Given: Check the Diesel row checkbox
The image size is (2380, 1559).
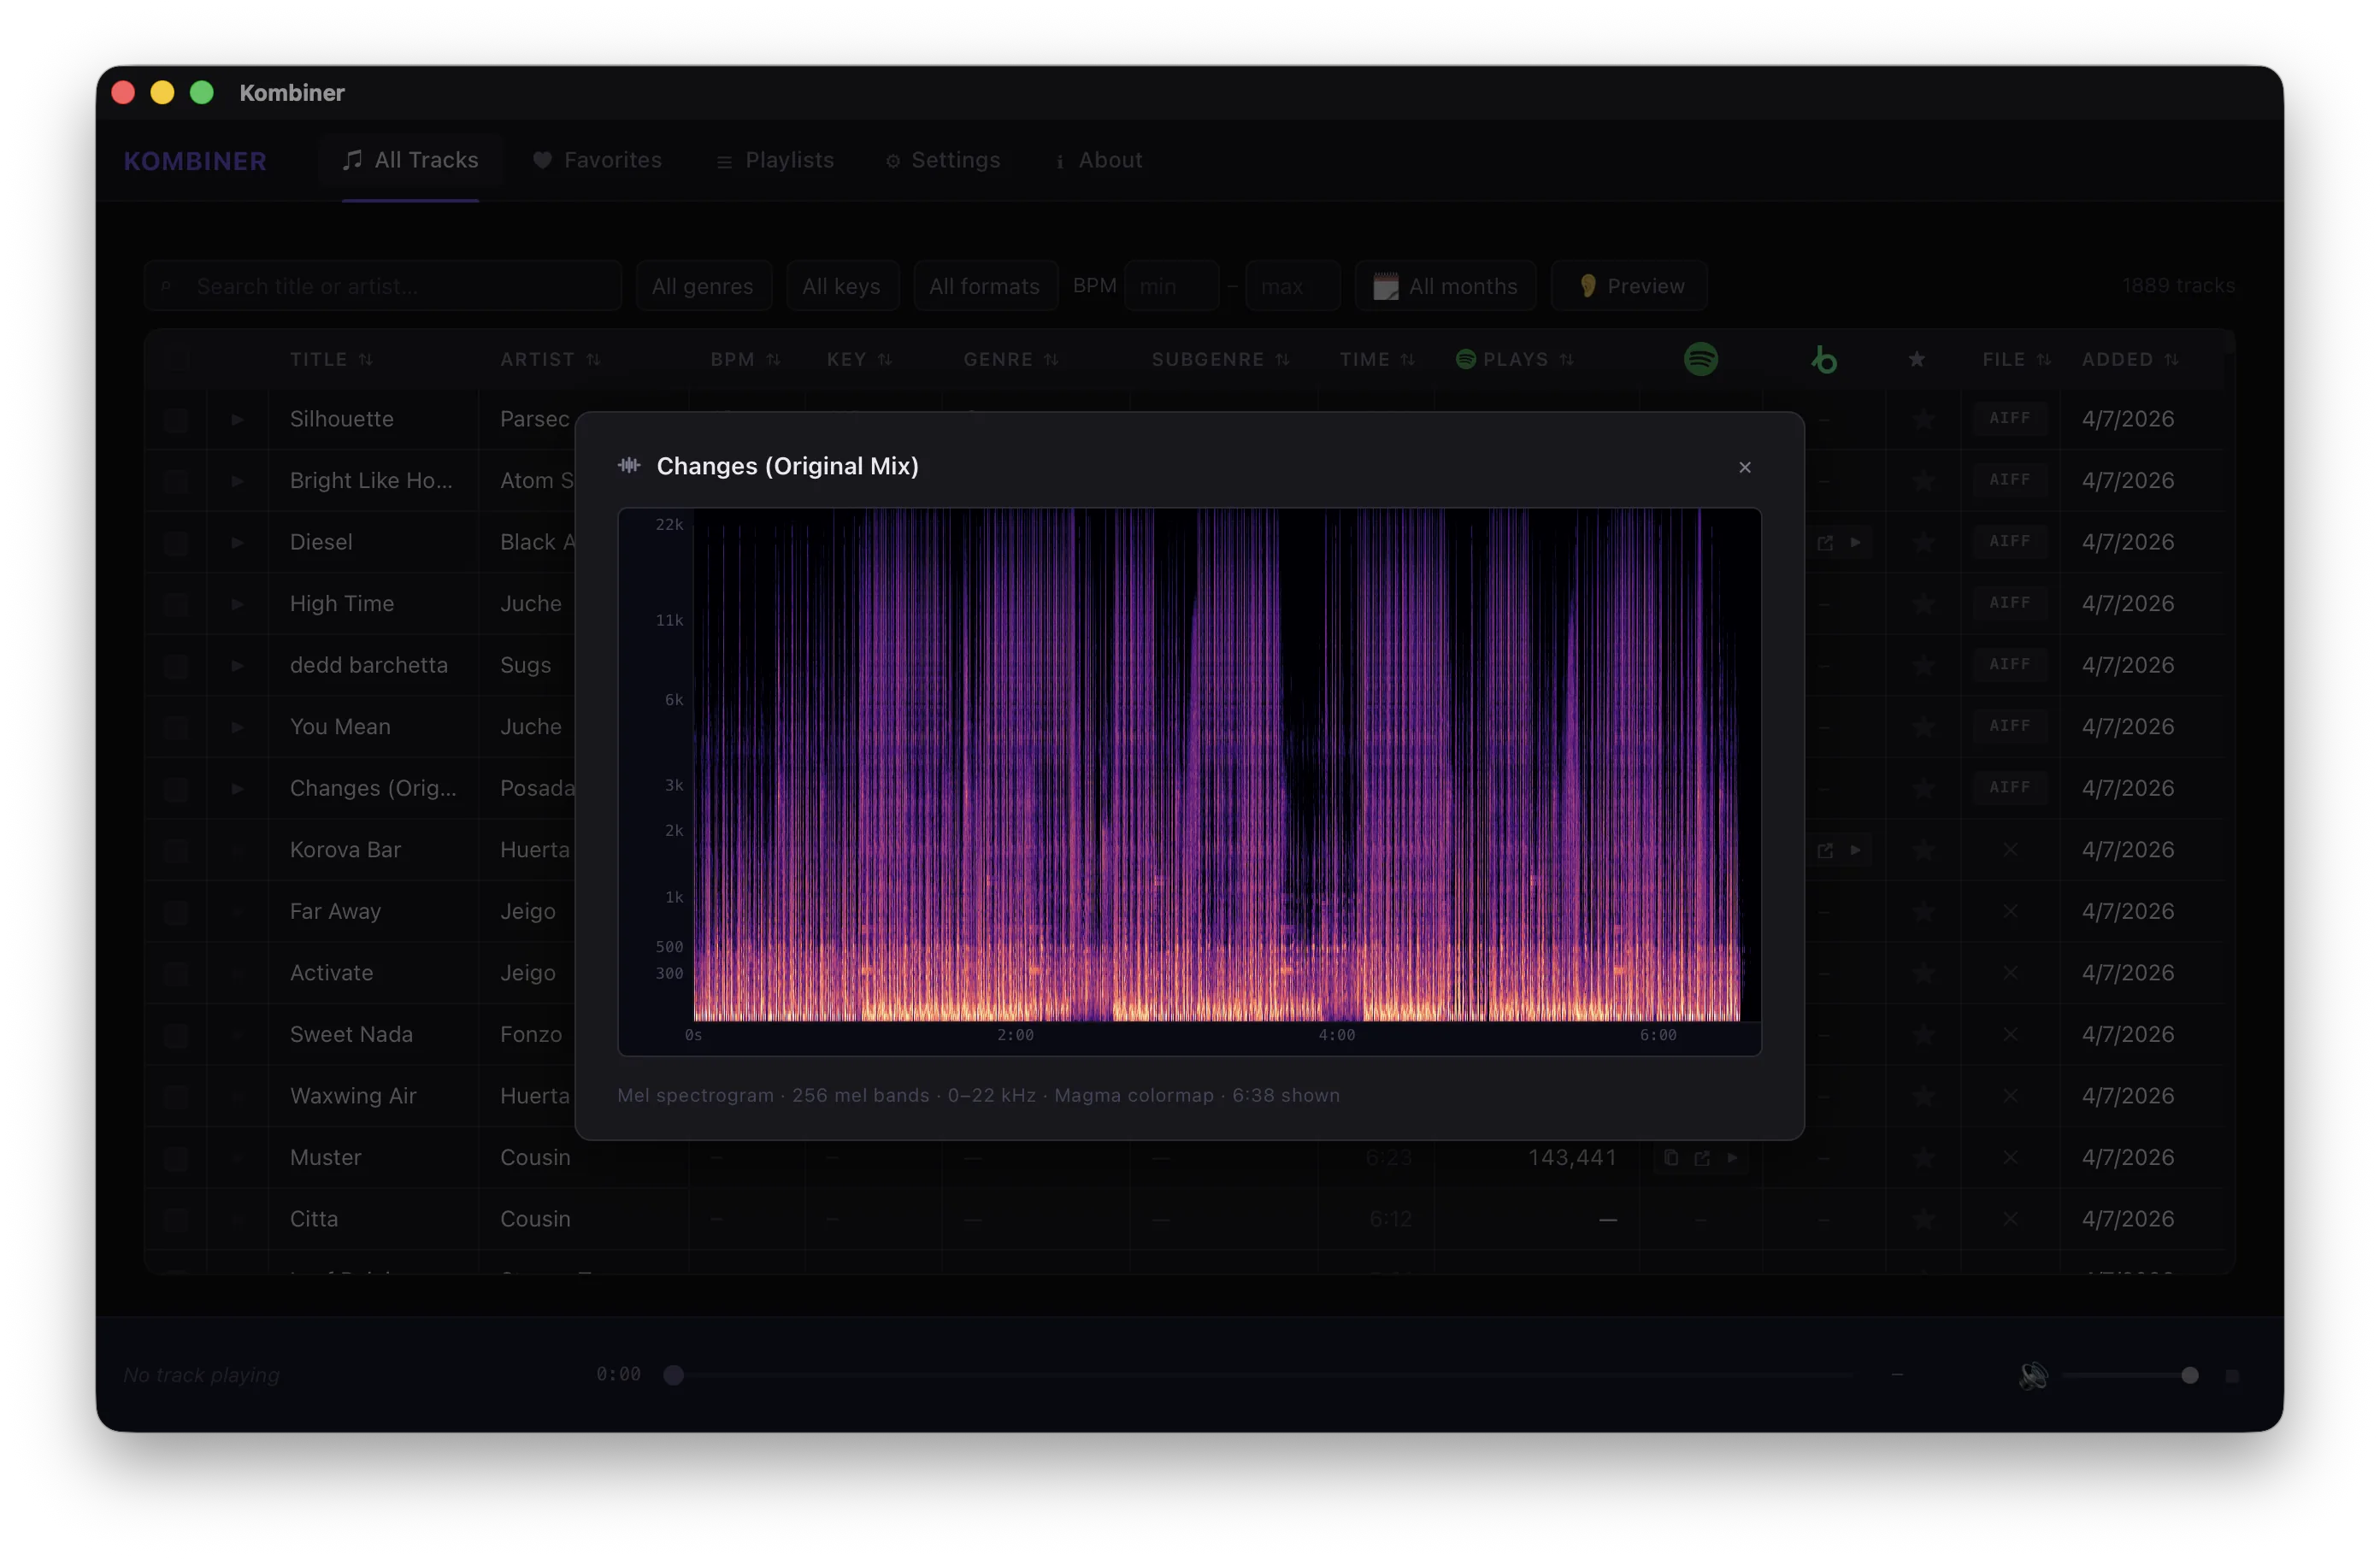Looking at the screenshot, I should pos(176,543).
